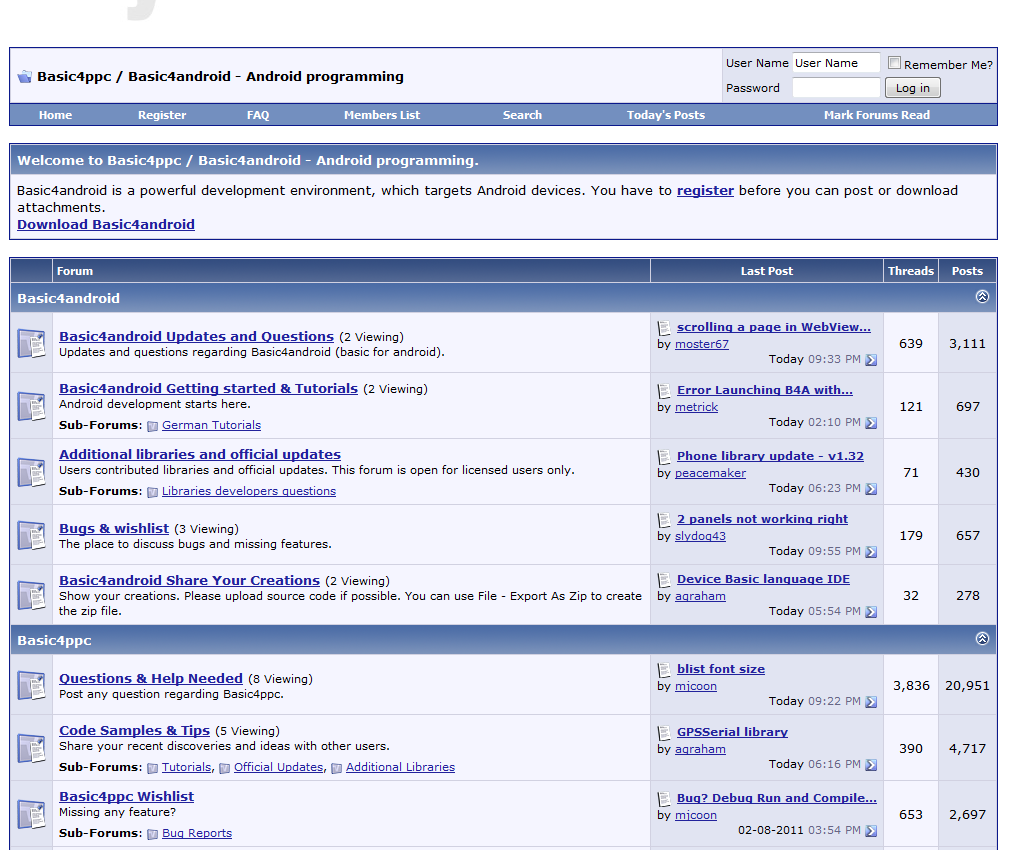
Task: Open last post arrow for the blist font size thread
Action: [x=870, y=702]
